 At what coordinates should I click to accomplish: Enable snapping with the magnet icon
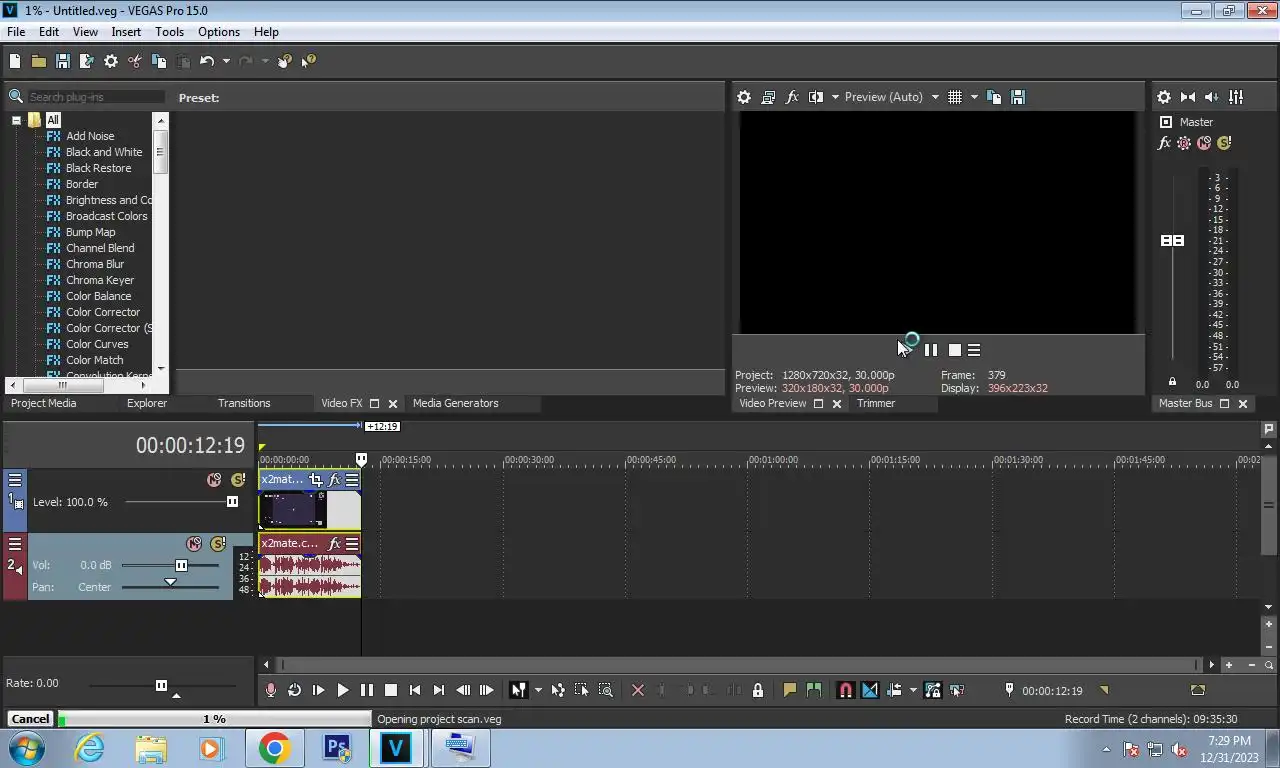[x=845, y=690]
